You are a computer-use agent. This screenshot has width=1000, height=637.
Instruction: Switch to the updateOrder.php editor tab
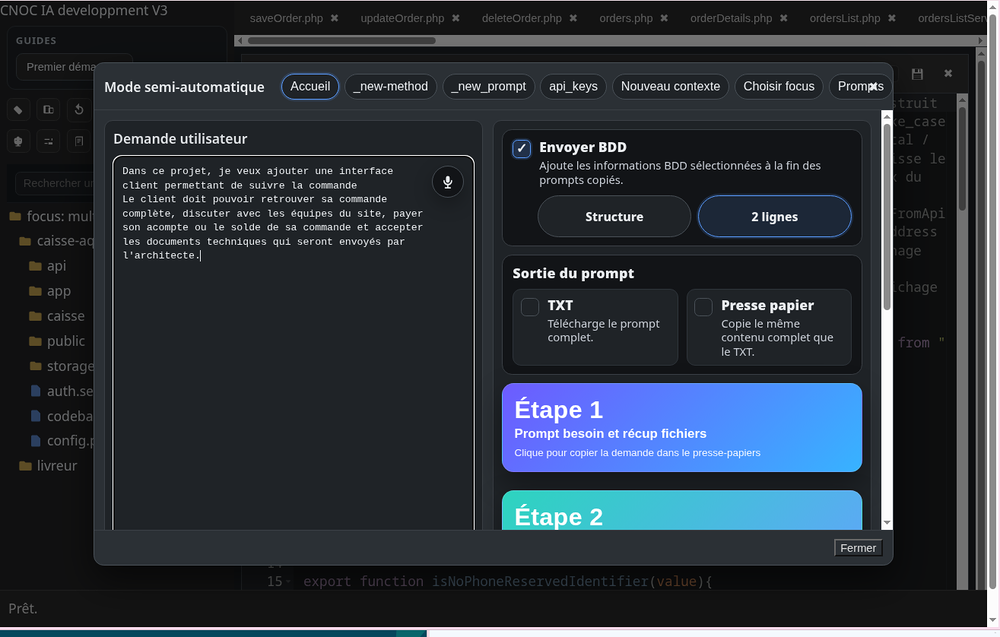(x=402, y=18)
